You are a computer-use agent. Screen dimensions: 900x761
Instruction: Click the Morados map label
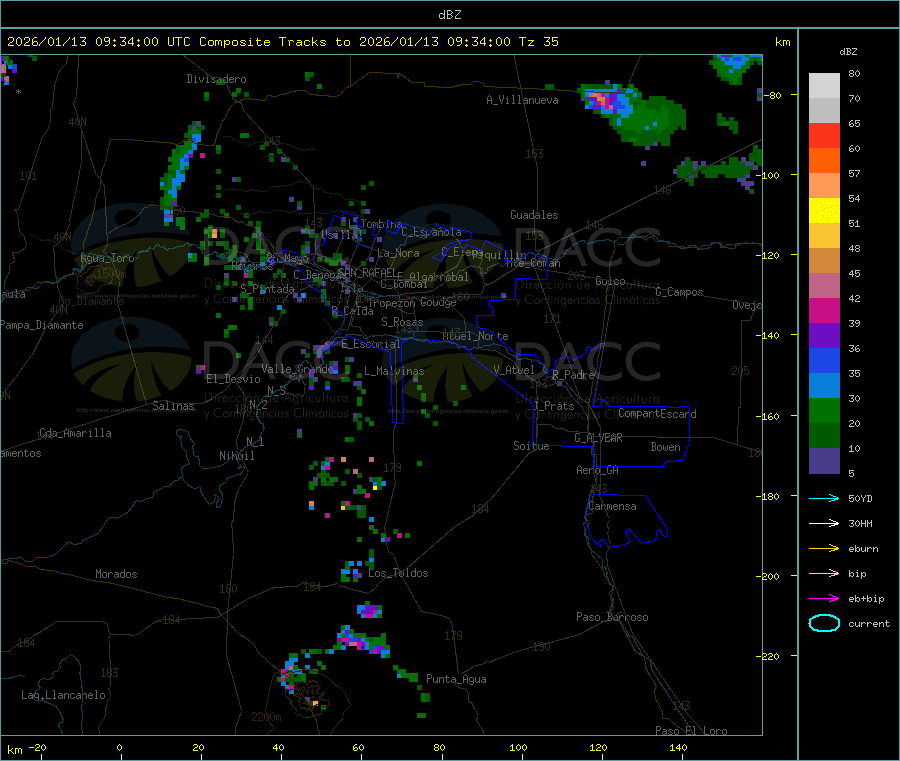pyautogui.click(x=116, y=574)
